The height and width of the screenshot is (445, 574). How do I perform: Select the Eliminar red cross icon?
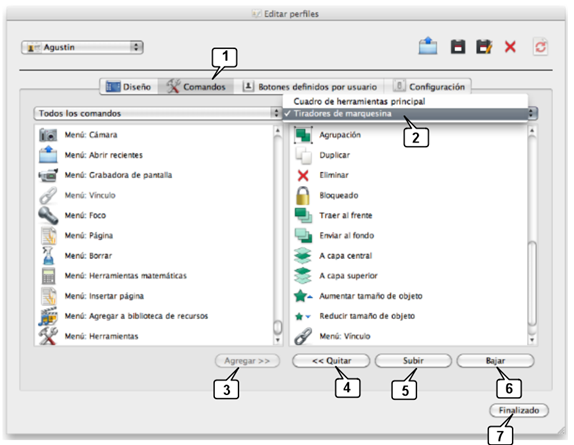coord(303,175)
